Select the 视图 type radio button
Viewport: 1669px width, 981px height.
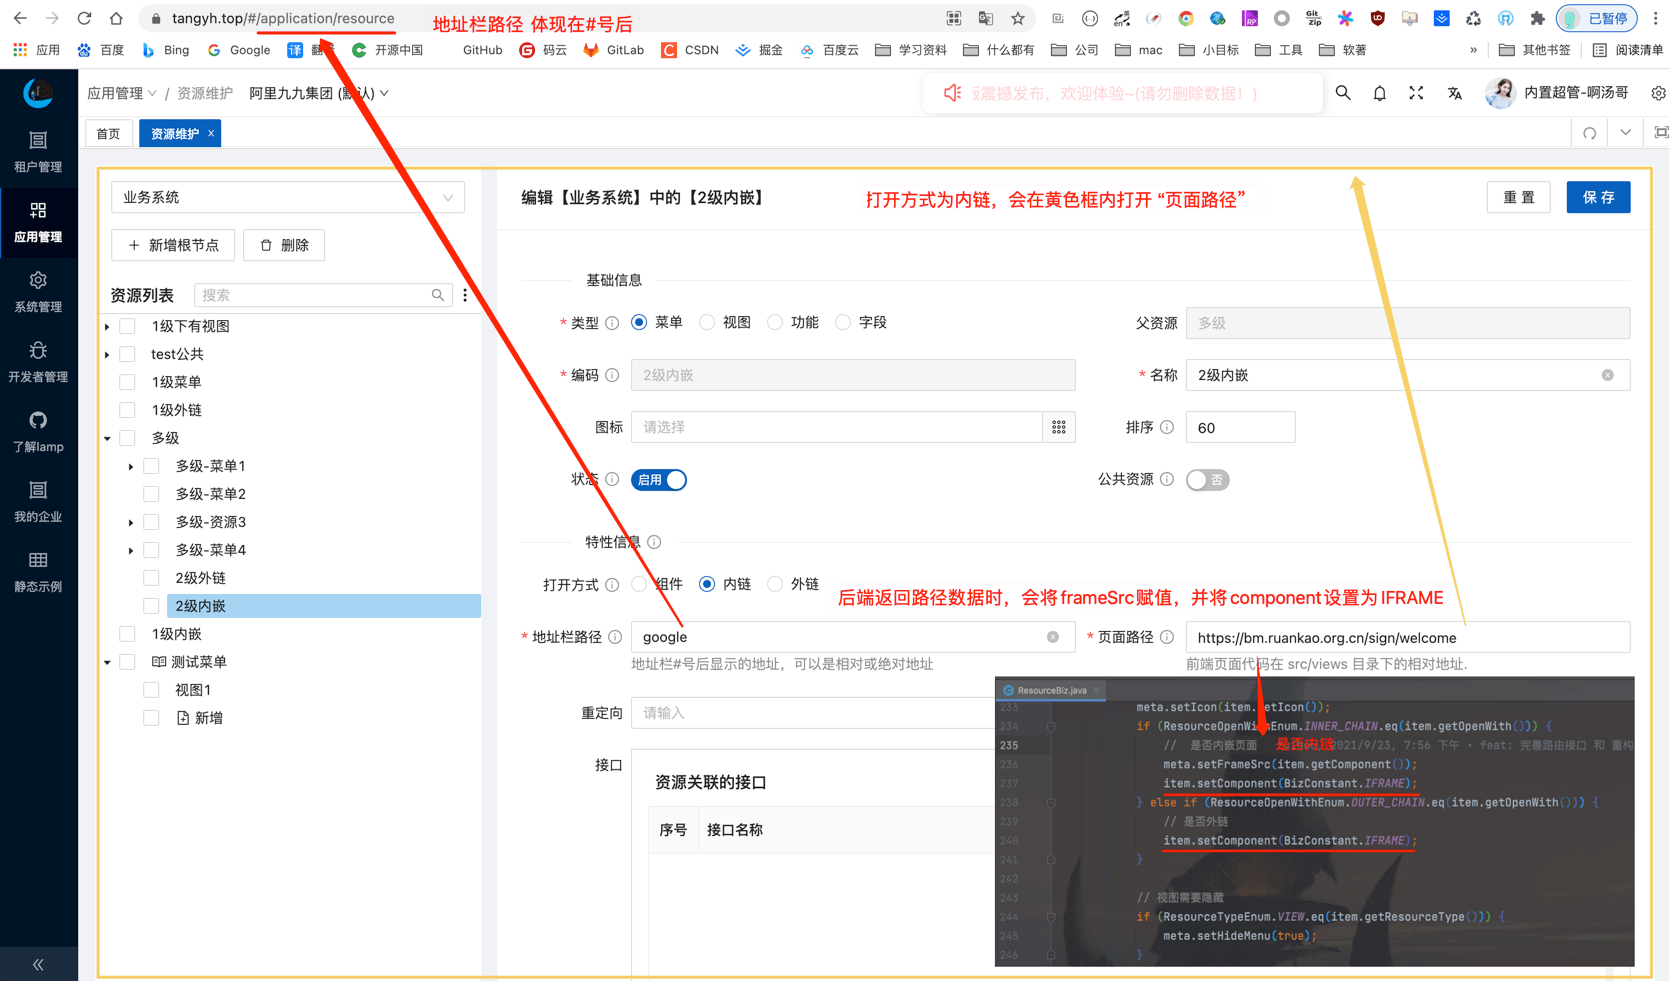coord(708,322)
